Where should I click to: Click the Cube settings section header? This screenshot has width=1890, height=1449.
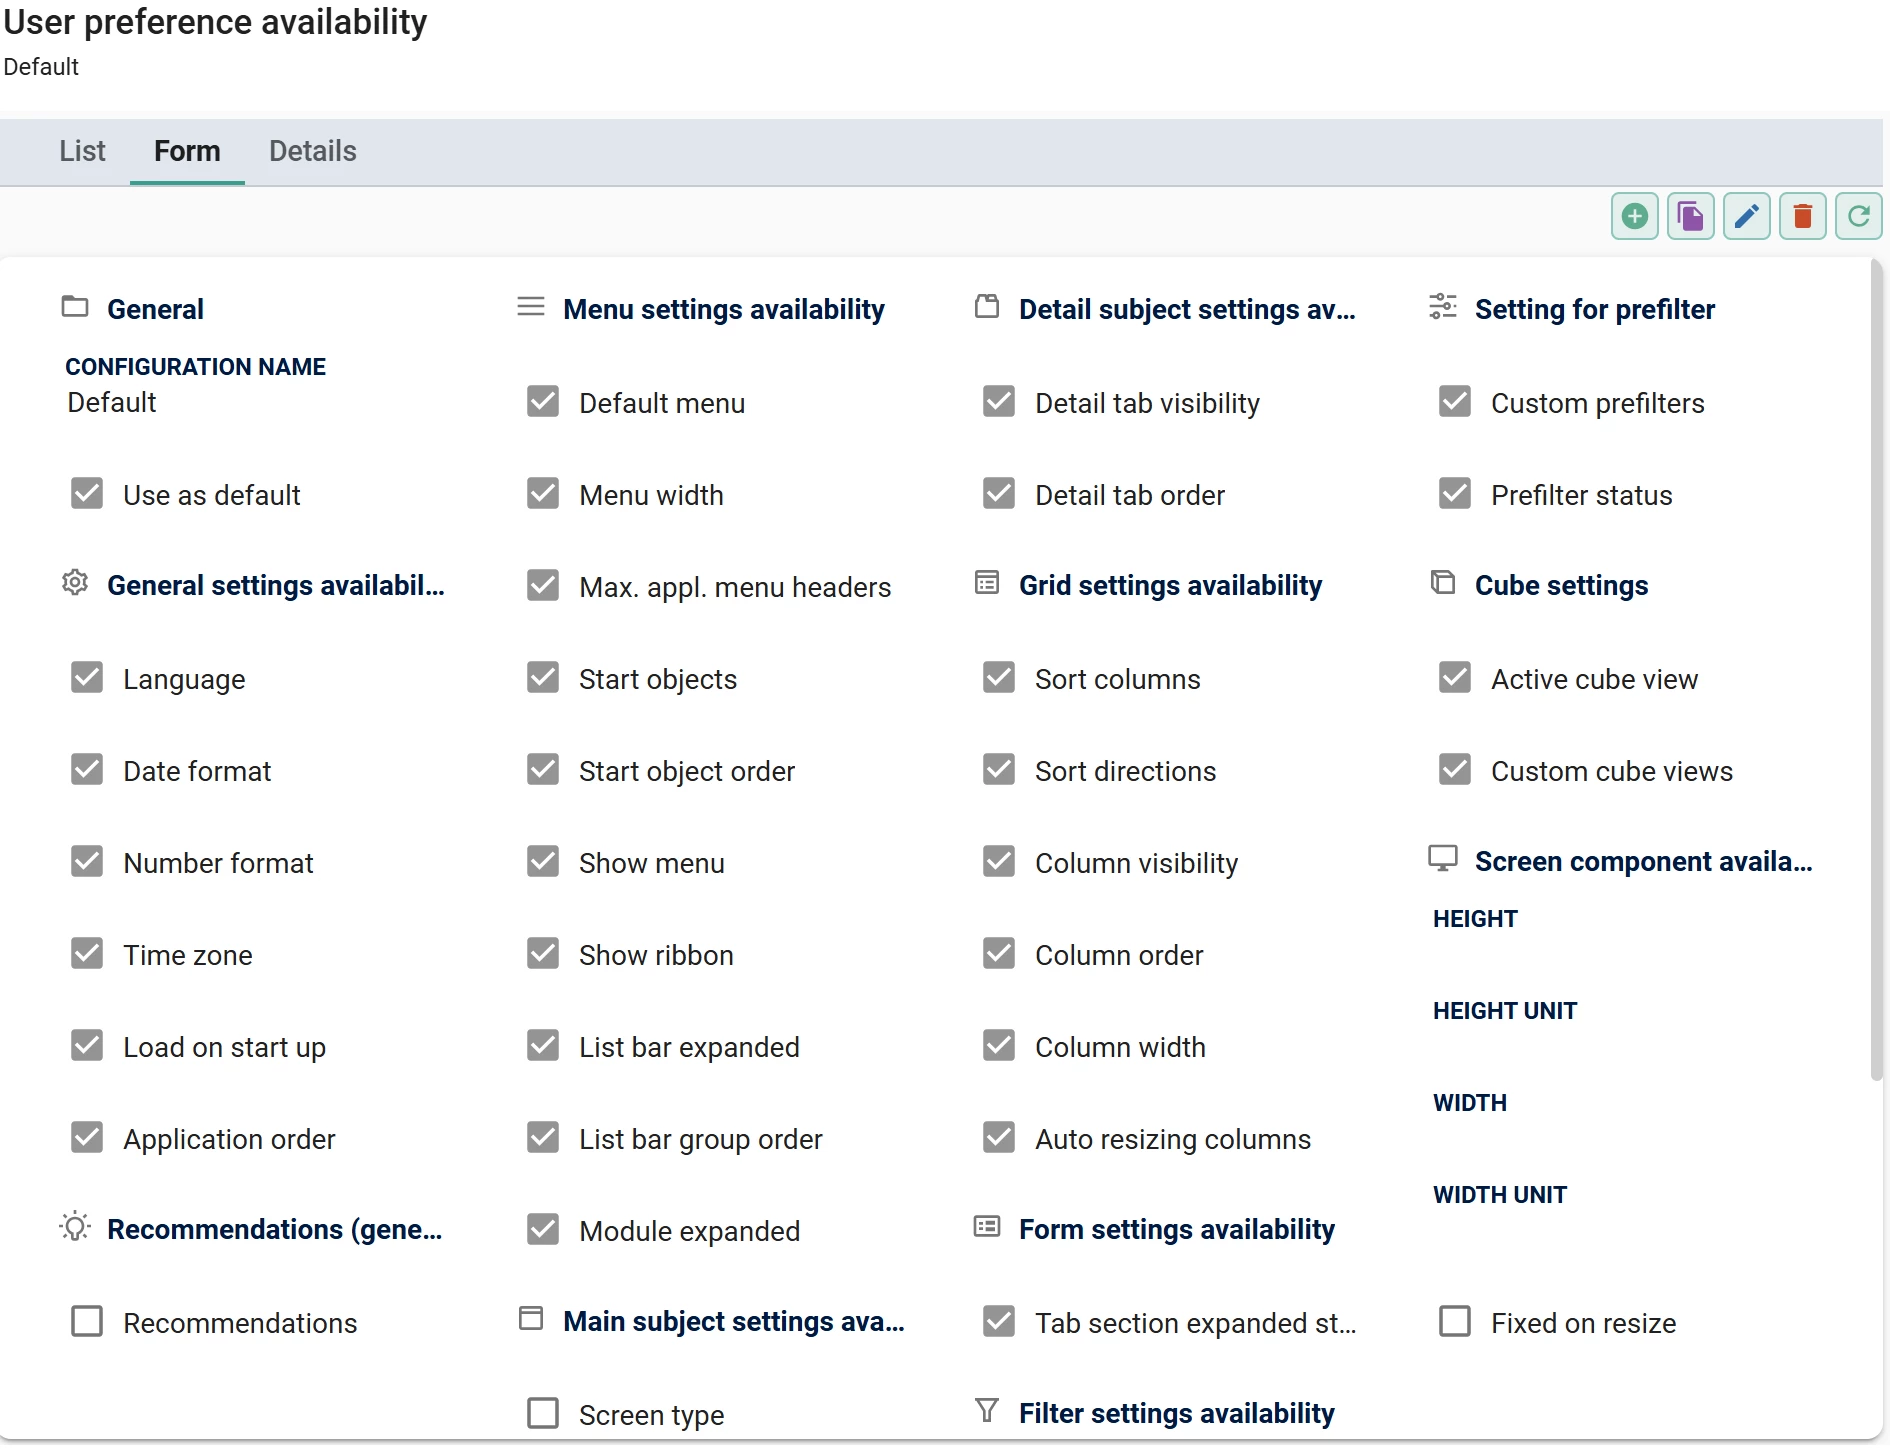pos(1561,586)
